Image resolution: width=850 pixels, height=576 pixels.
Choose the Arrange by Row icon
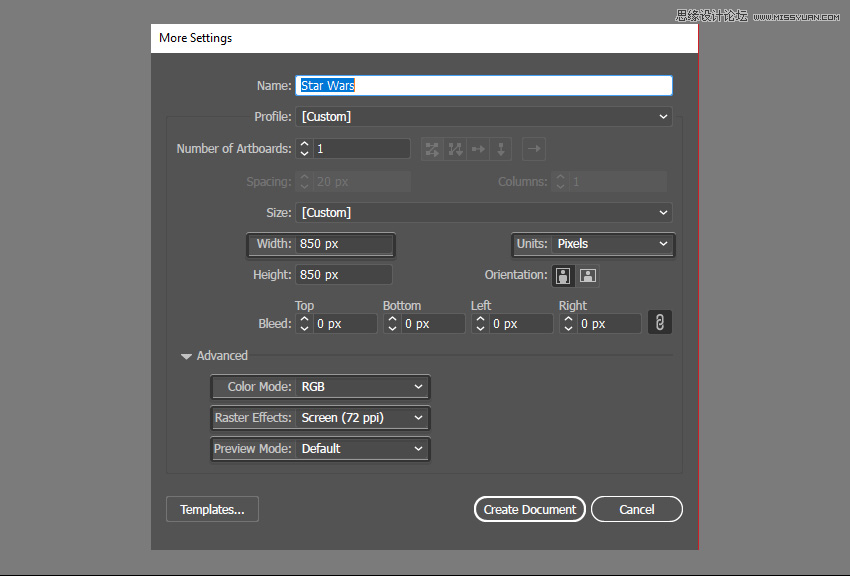pos(478,149)
